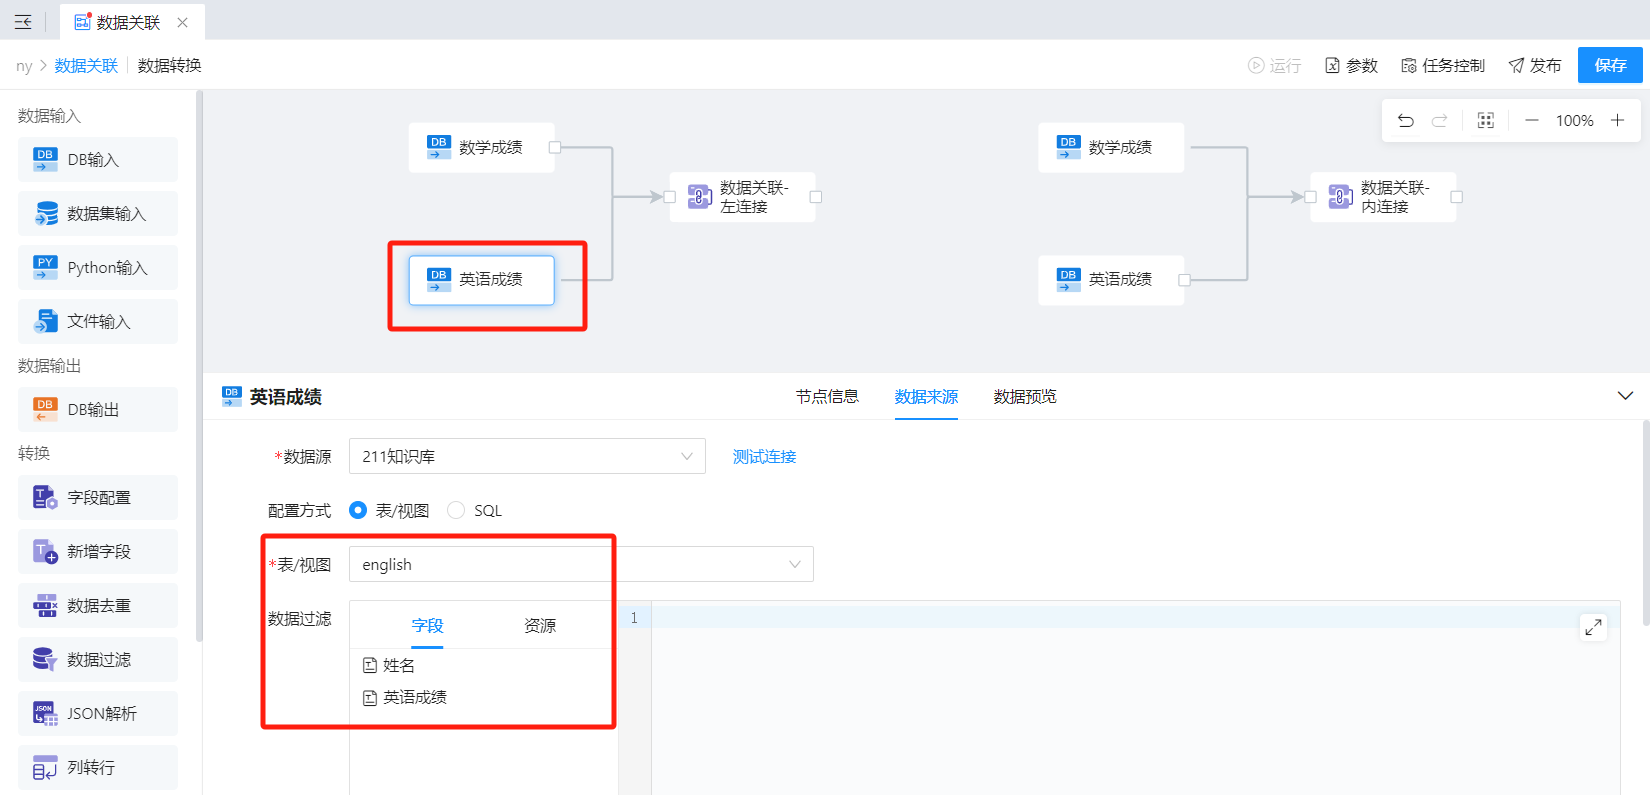1650x795 pixels.
Task: Select the 表/视图 radio option
Action: point(358,511)
